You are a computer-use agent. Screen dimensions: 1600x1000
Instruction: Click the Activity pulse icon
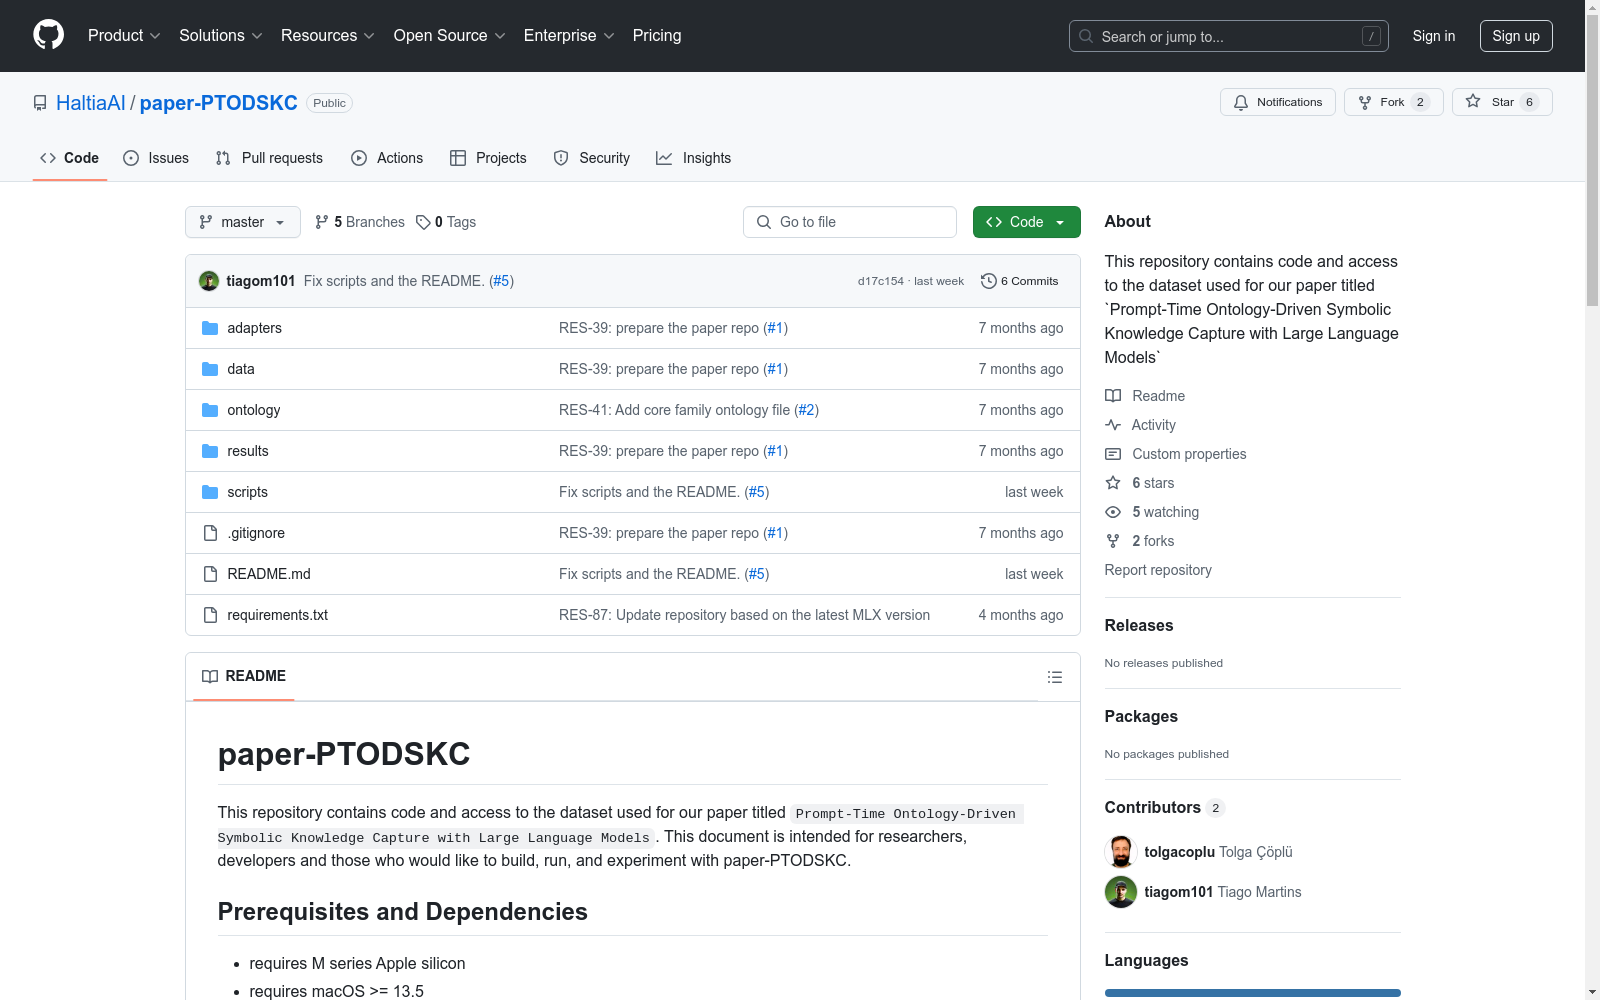pyautogui.click(x=1113, y=425)
